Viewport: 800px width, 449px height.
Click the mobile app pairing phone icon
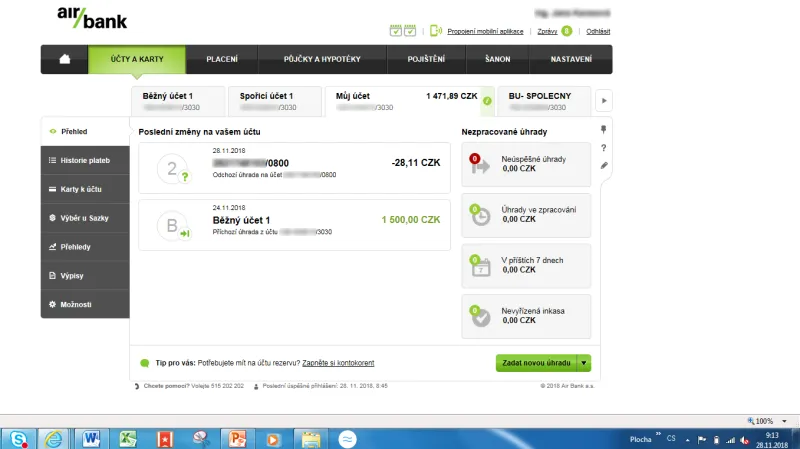click(436, 31)
